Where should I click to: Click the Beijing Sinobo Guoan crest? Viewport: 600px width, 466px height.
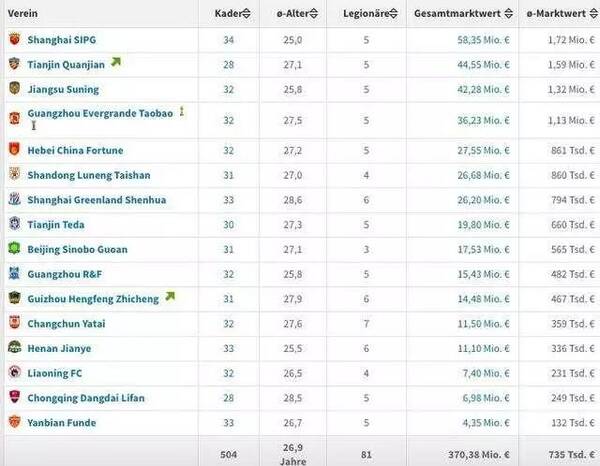pos(14,249)
